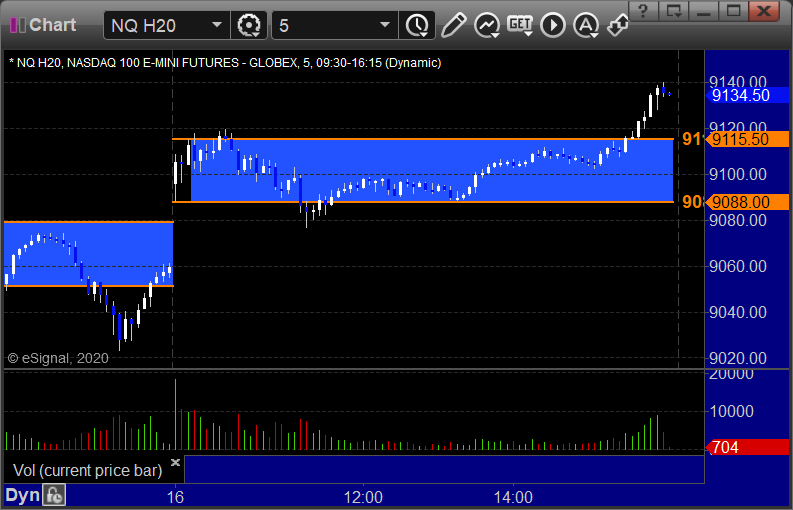793x510 pixels.
Task: Click the 14:00 time axis label
Action: [x=513, y=497]
